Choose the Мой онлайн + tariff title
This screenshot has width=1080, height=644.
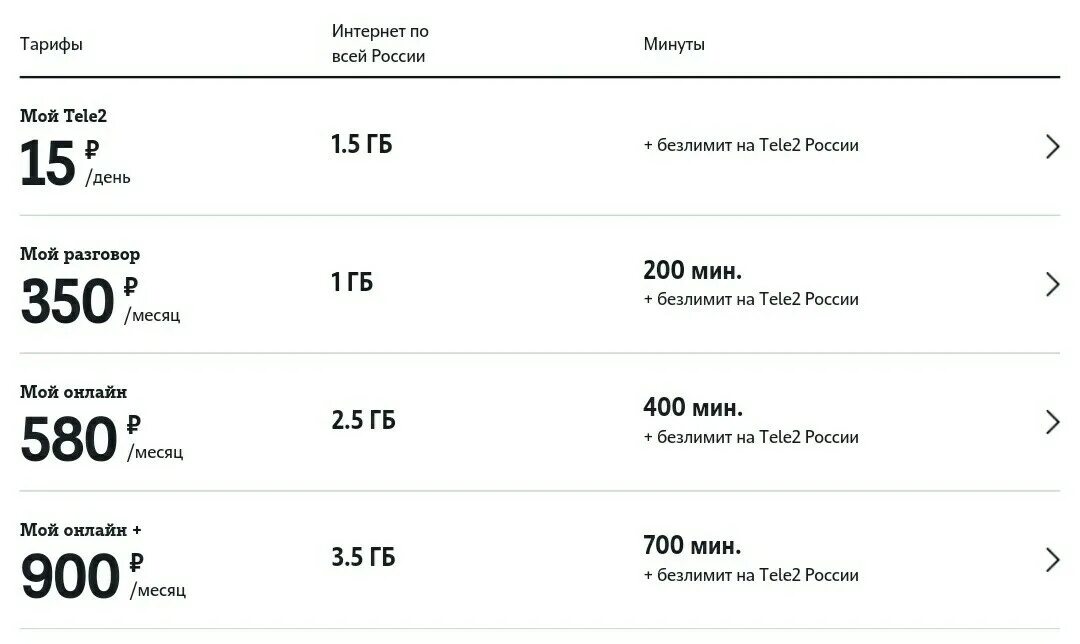pyautogui.click(x=81, y=530)
